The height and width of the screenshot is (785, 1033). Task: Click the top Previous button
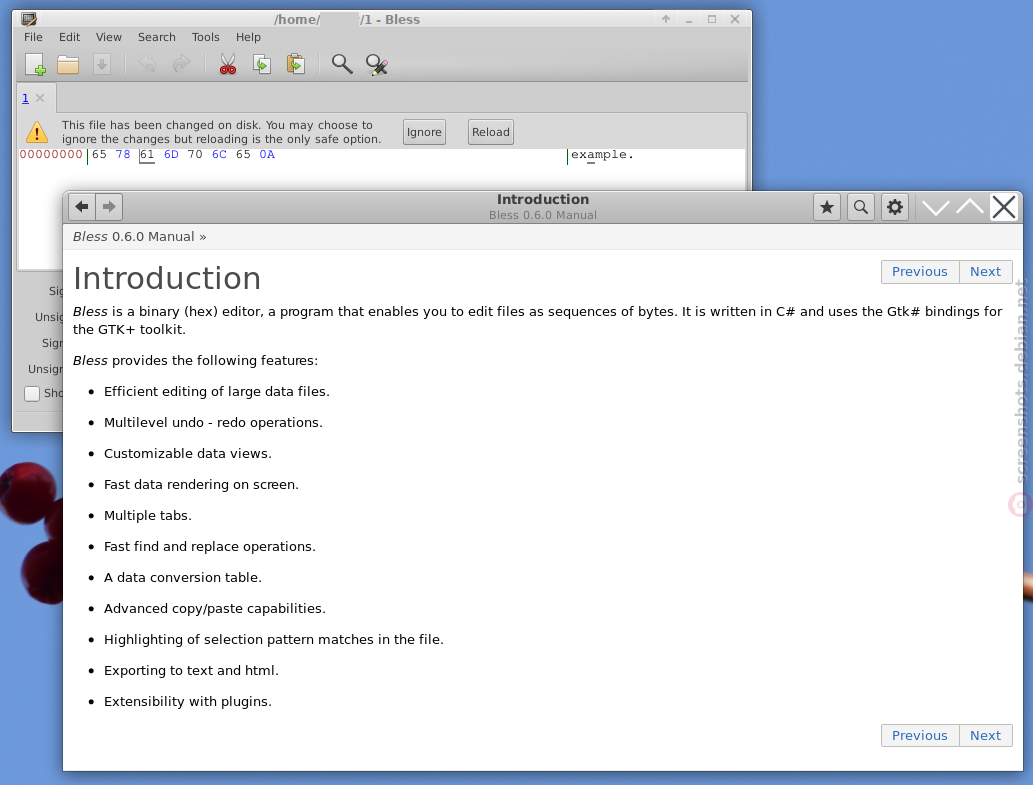tap(920, 272)
